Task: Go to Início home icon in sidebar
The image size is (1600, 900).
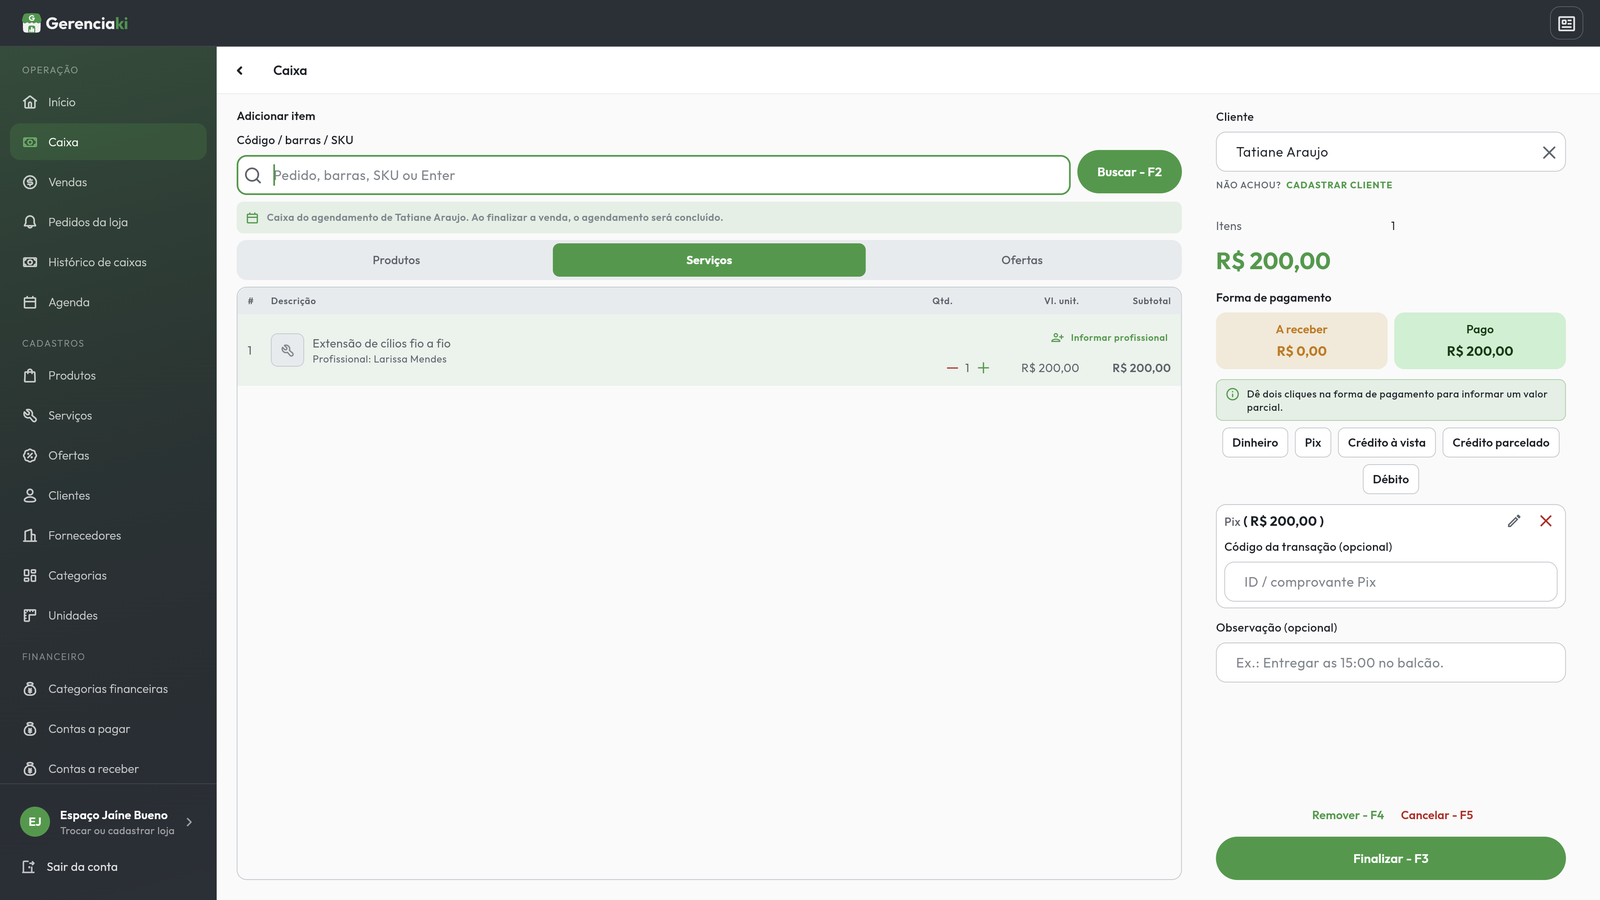Action: pyautogui.click(x=30, y=102)
